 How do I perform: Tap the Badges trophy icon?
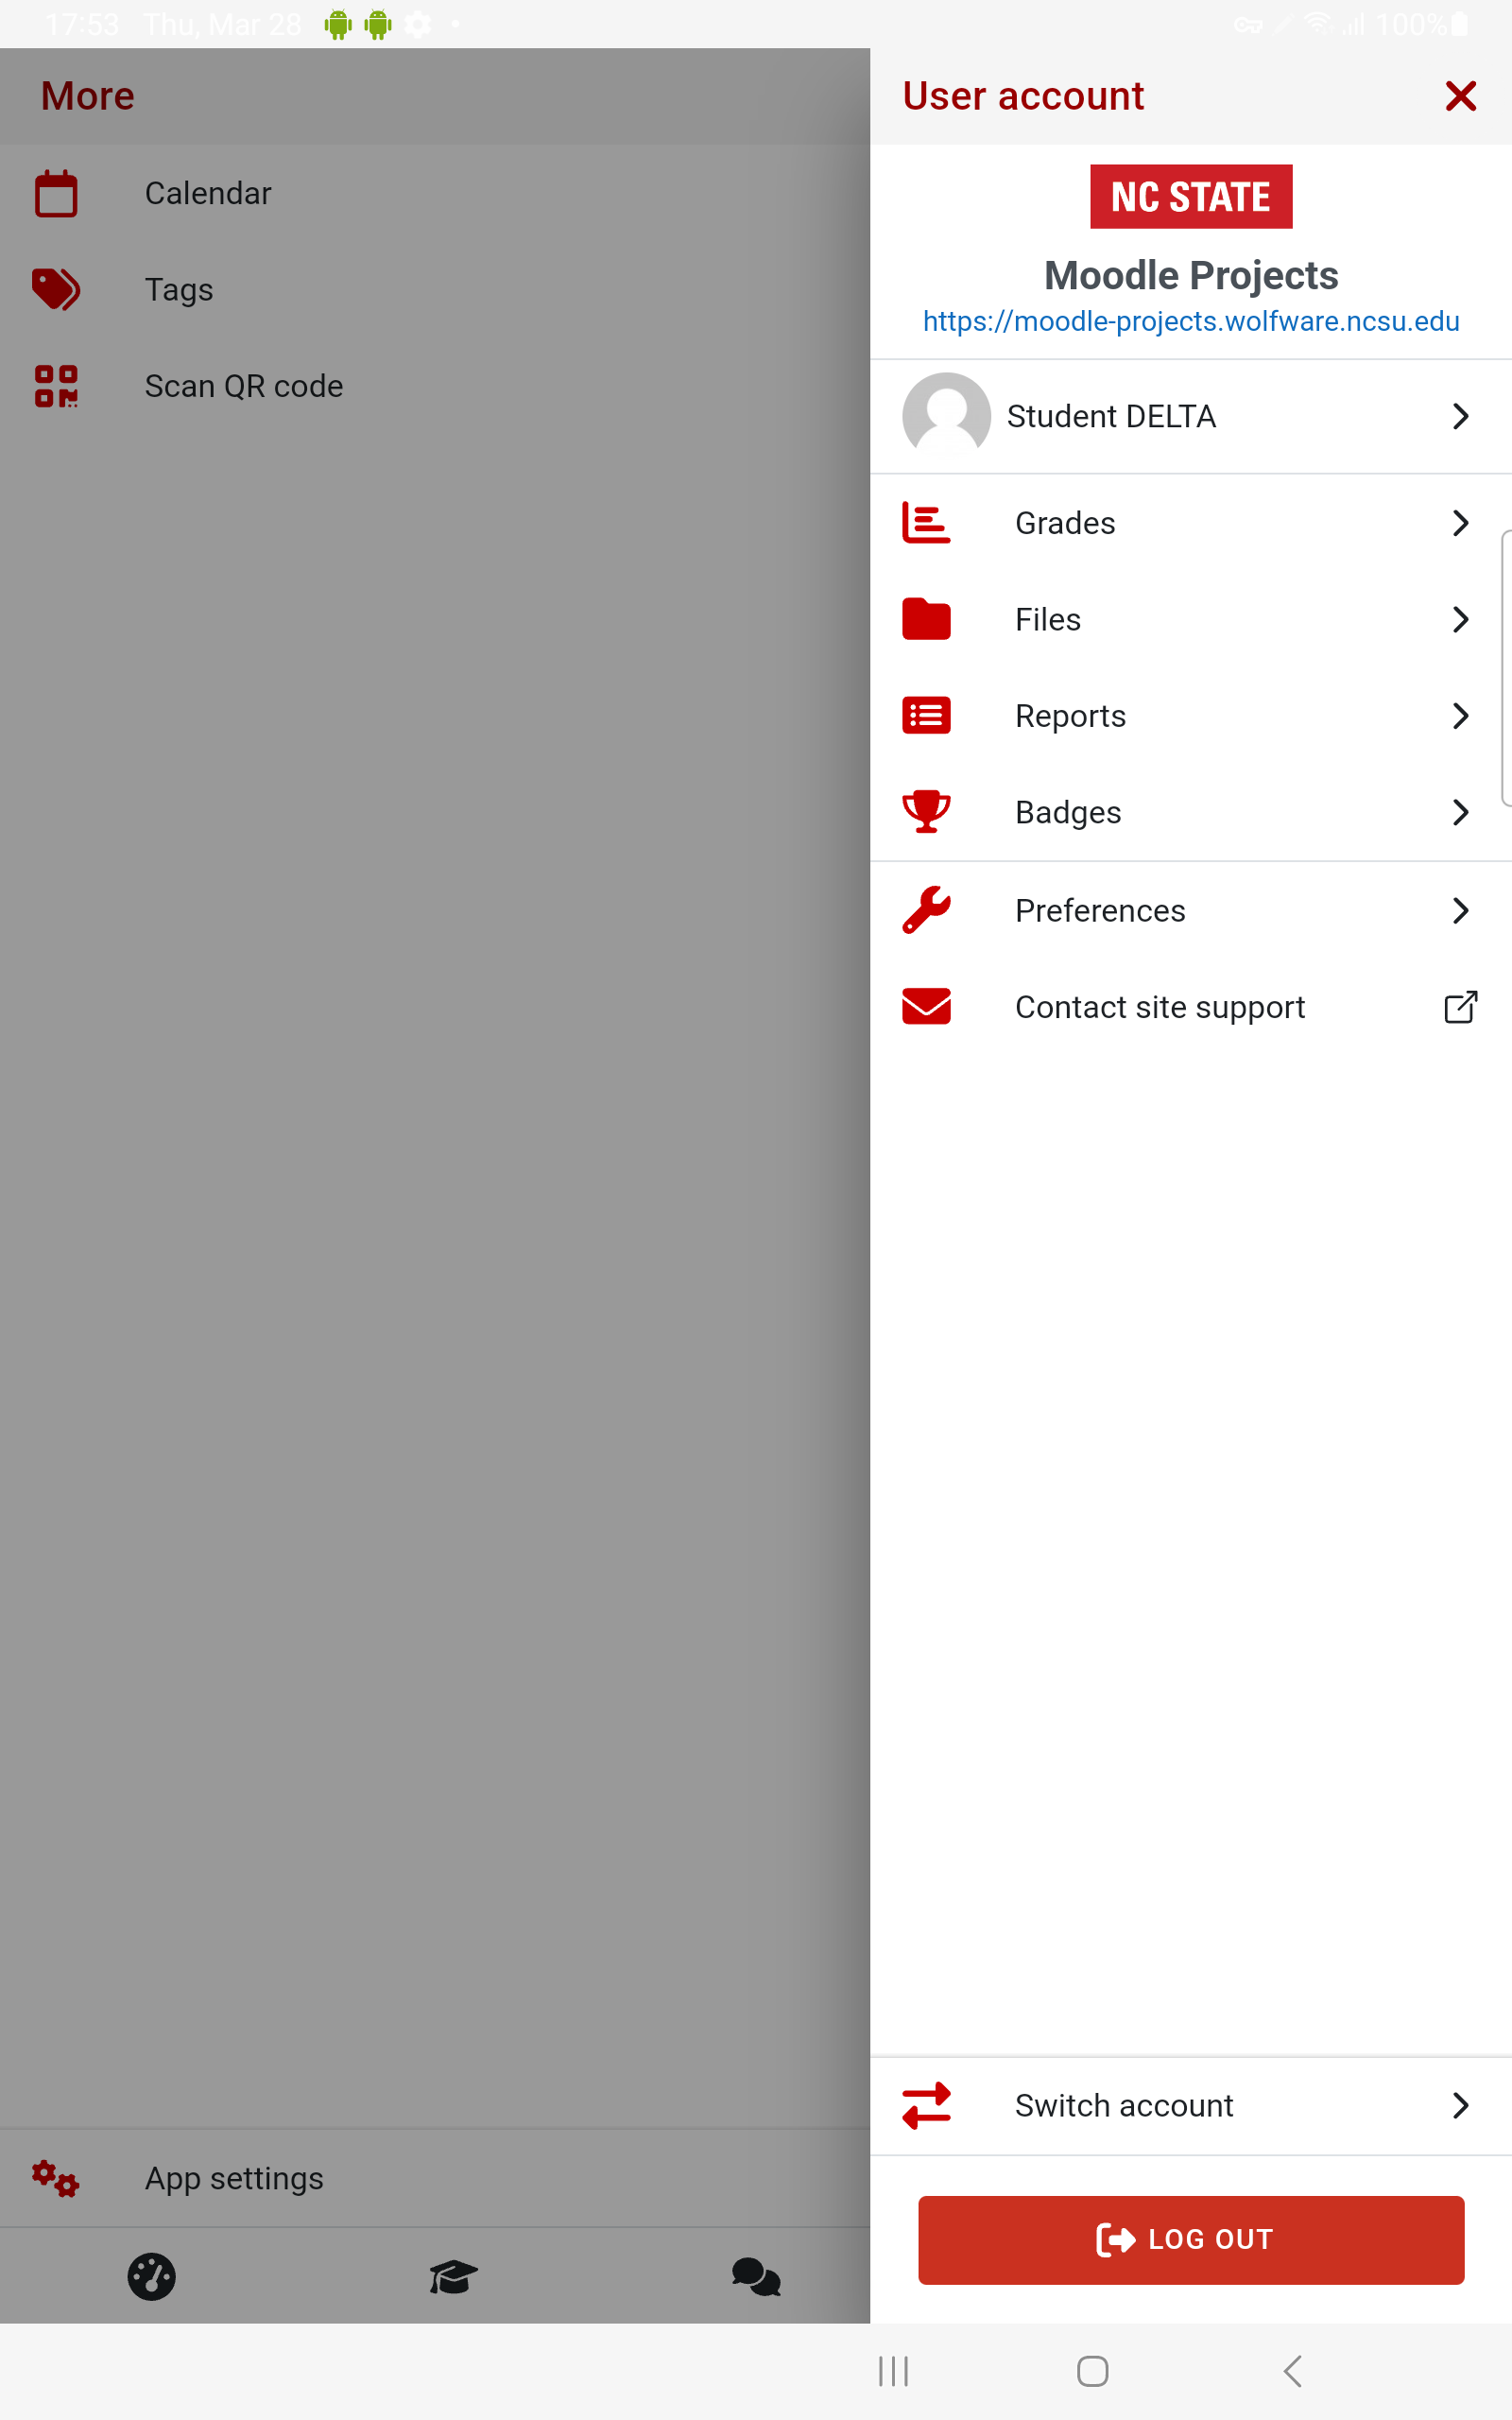click(926, 811)
